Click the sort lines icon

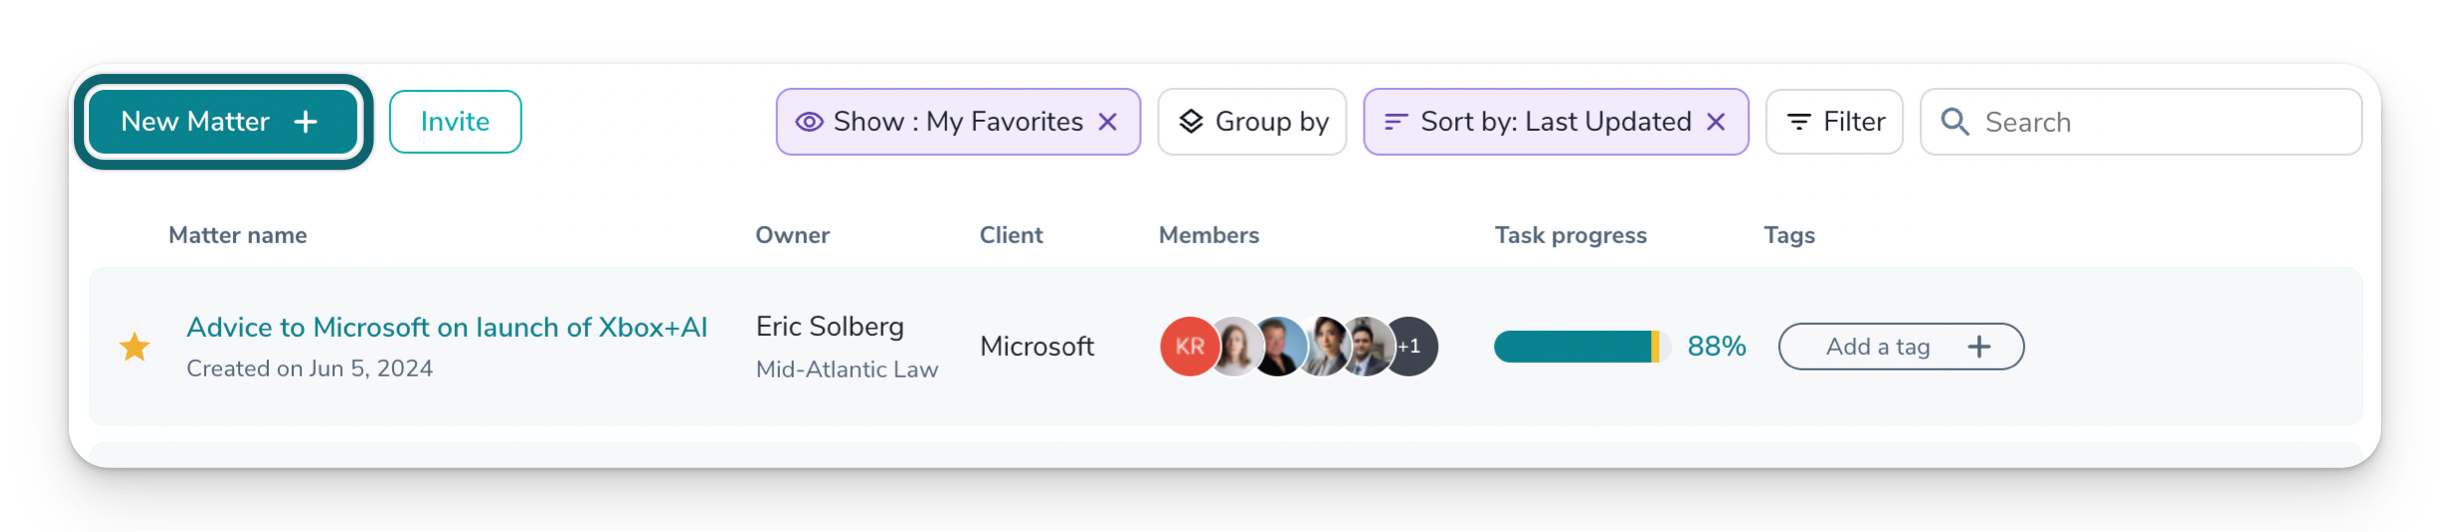pos(1396,122)
